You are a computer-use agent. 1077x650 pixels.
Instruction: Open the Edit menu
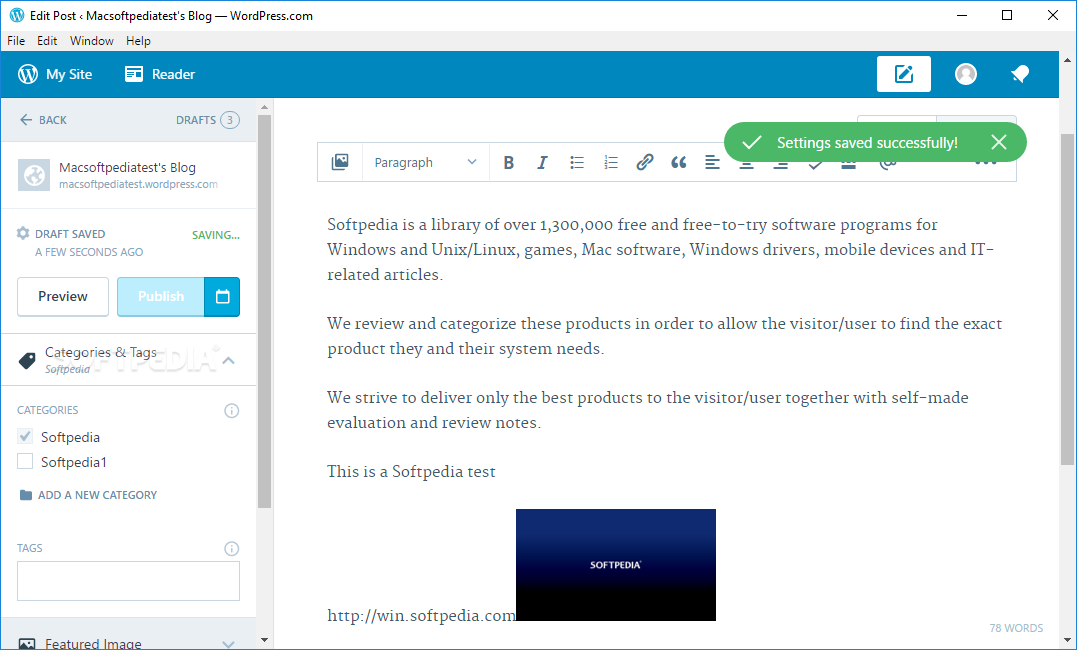click(47, 41)
